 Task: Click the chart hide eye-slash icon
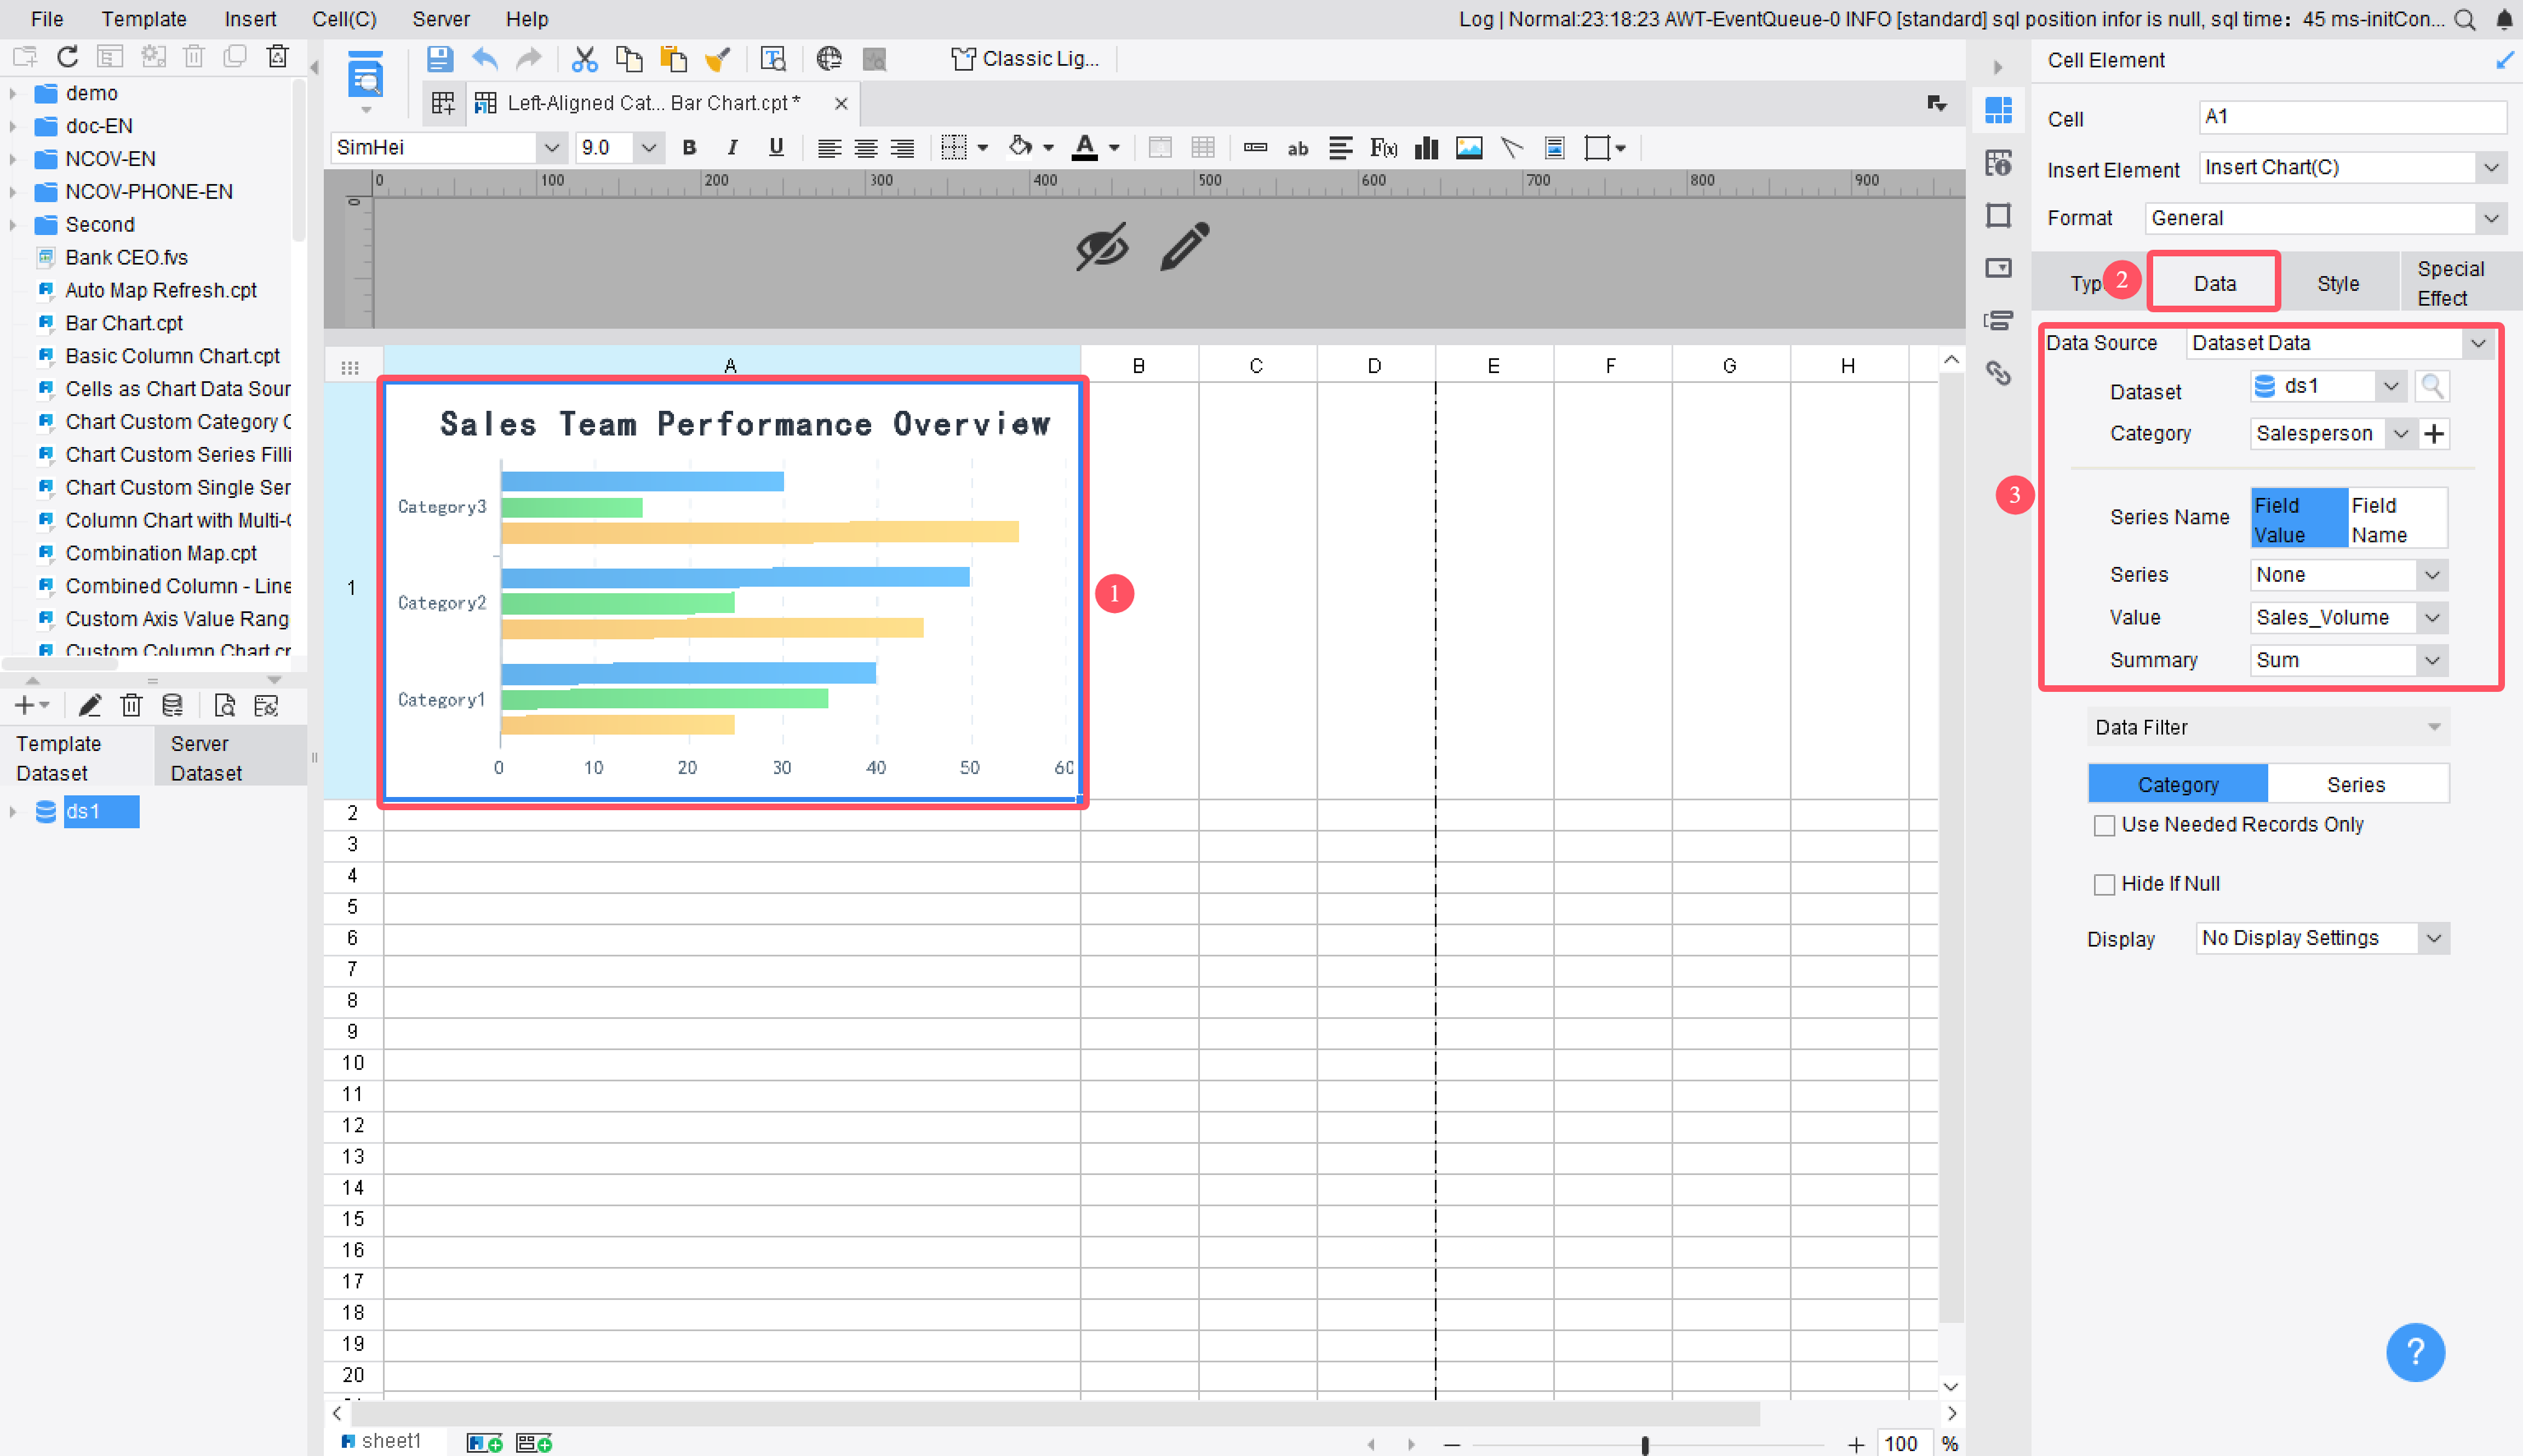[1102, 246]
